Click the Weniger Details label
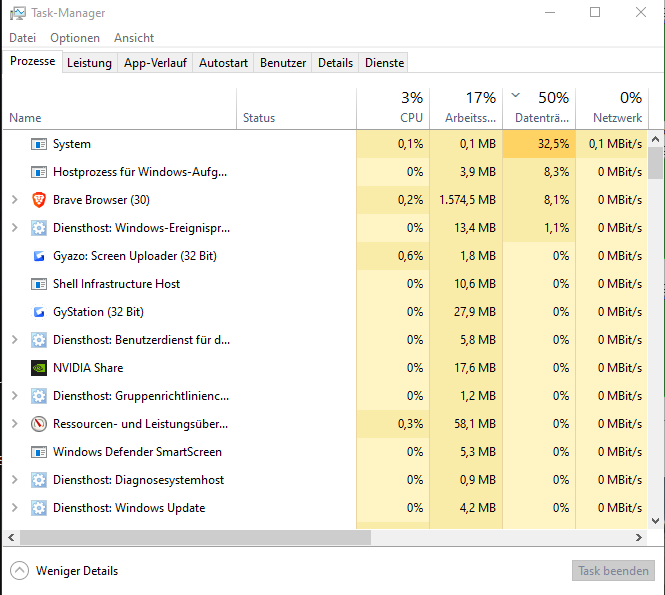Screen dimensions: 665x595 pos(77,571)
